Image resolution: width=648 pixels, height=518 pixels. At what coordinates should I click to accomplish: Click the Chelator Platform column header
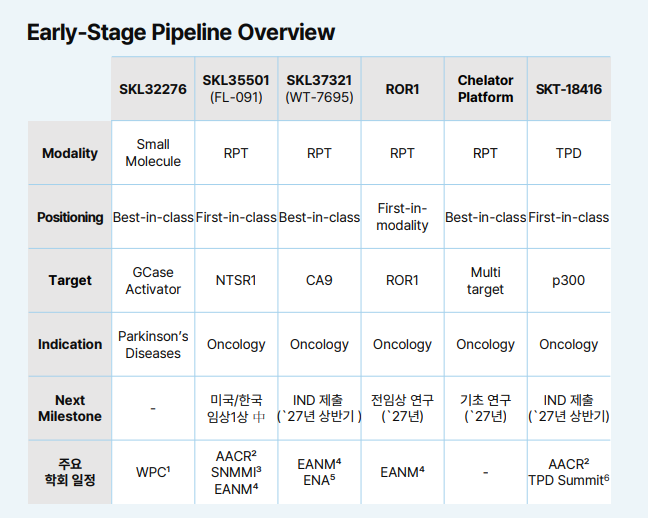(x=486, y=89)
